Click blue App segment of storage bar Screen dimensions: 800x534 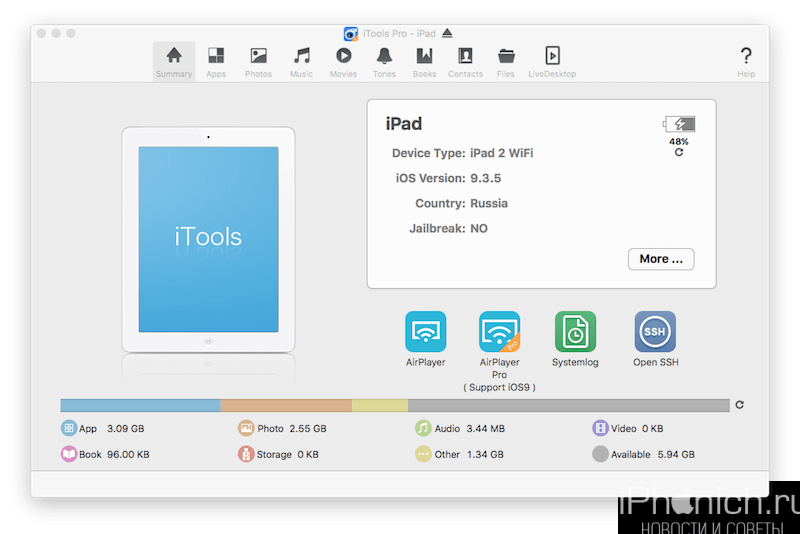pyautogui.click(x=140, y=405)
